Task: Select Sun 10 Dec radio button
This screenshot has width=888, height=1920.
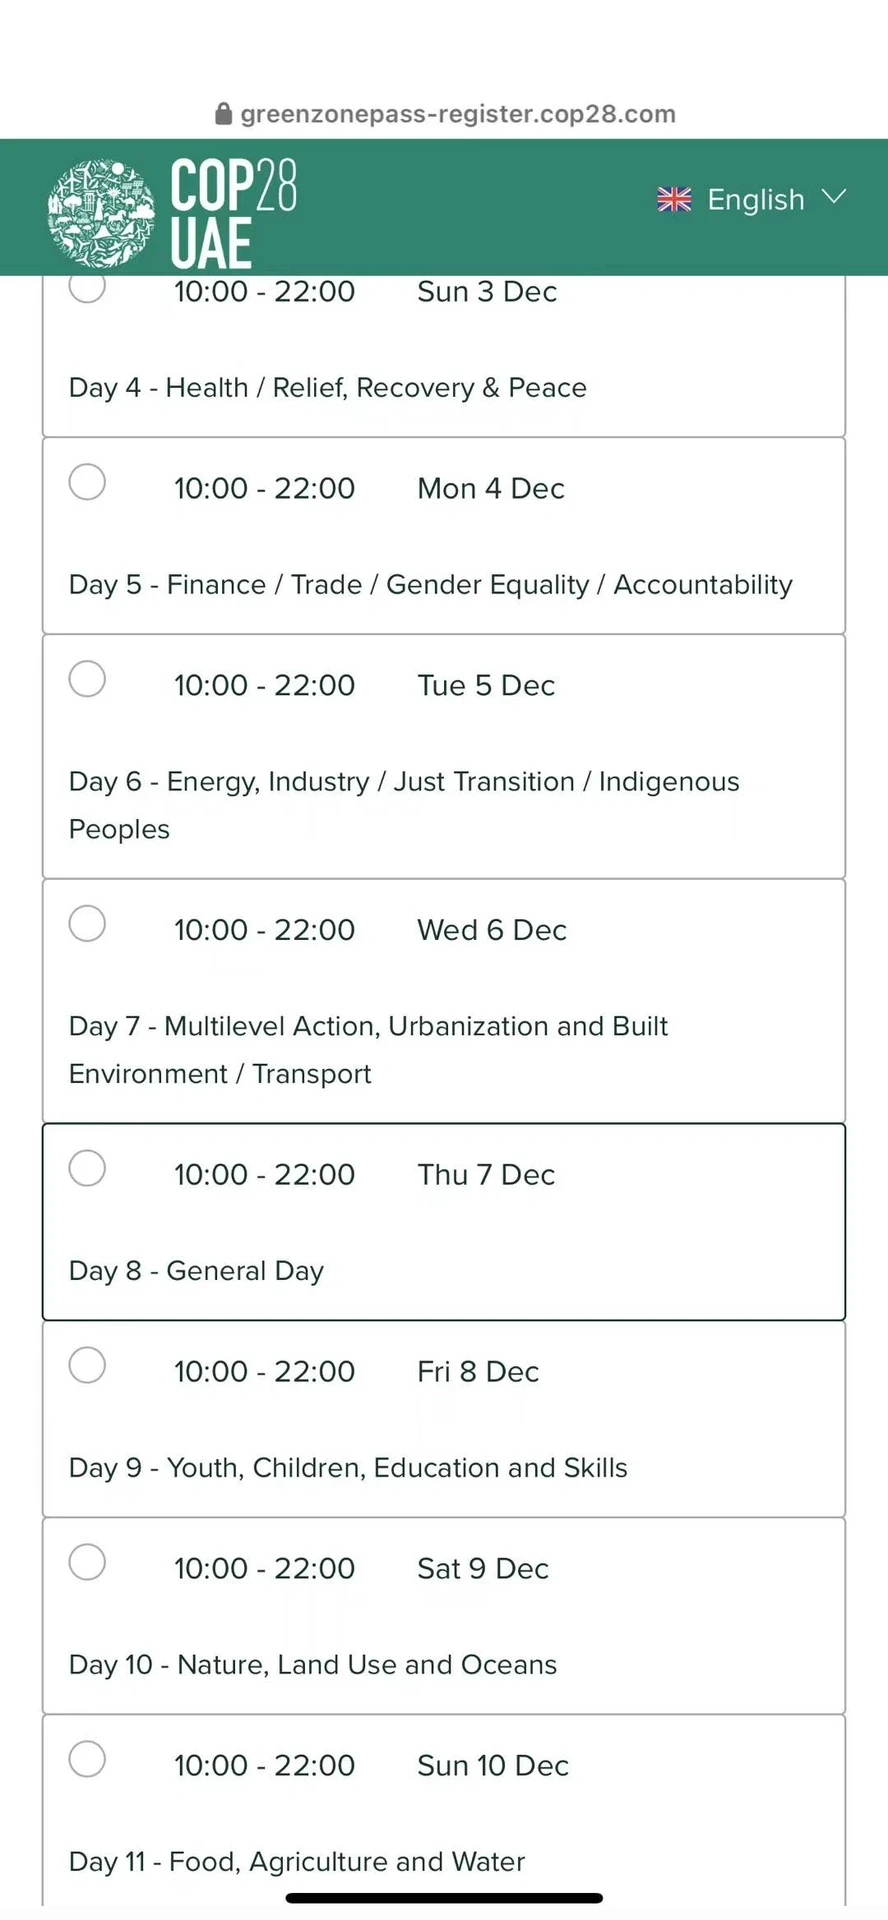Action: pos(87,1759)
